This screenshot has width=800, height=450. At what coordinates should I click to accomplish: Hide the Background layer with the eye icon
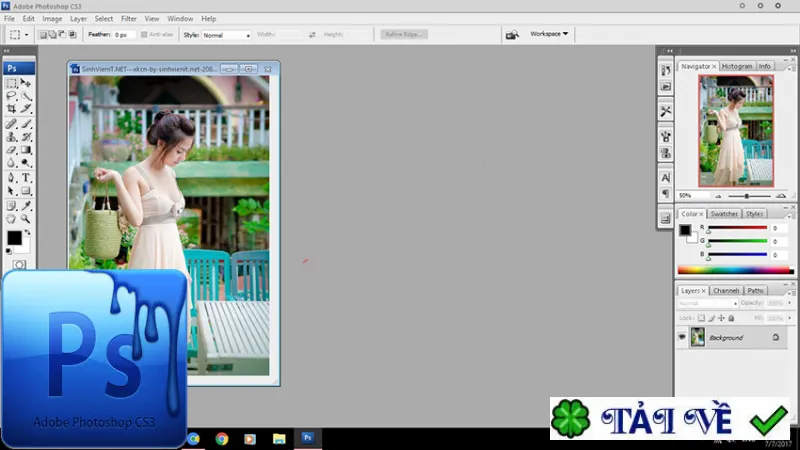click(682, 337)
